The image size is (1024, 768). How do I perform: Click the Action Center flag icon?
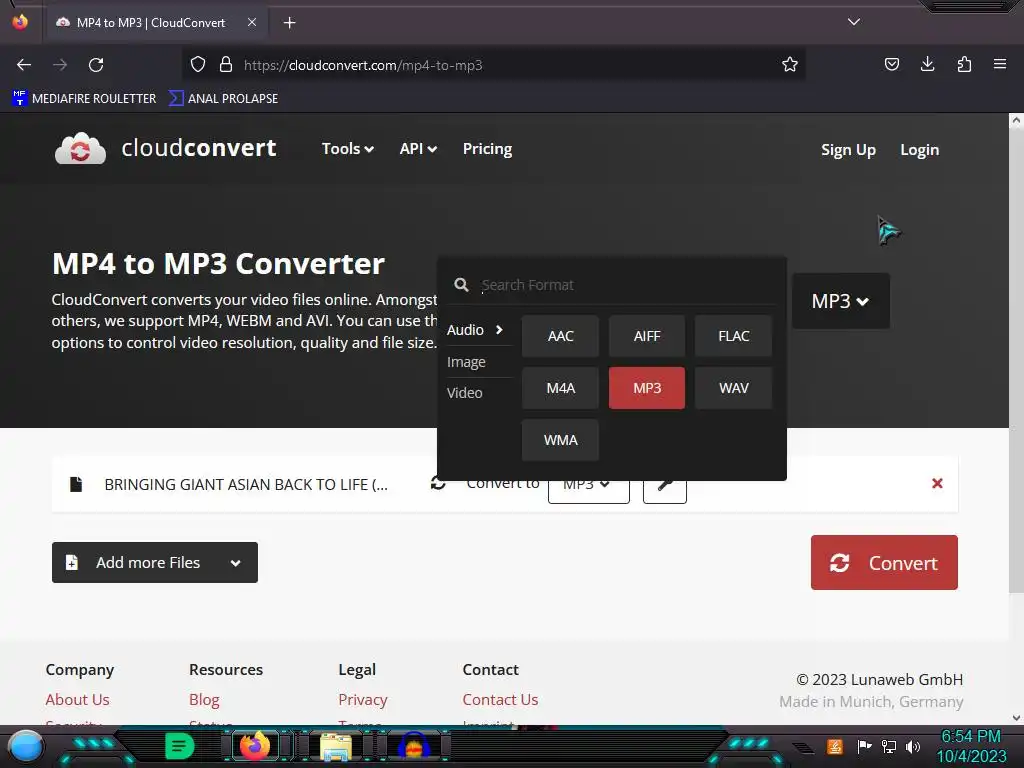864,746
